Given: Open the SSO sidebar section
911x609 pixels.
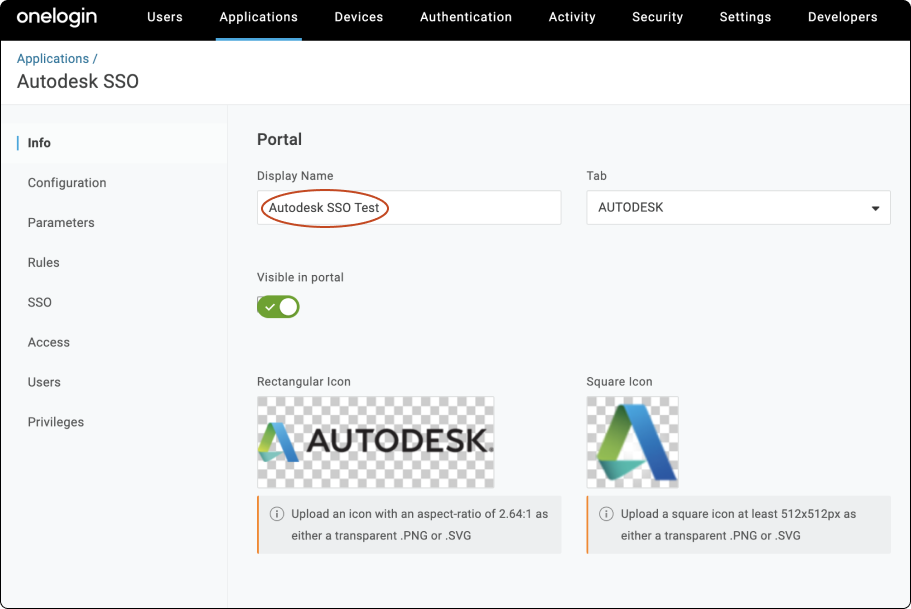Looking at the screenshot, I should coord(39,302).
